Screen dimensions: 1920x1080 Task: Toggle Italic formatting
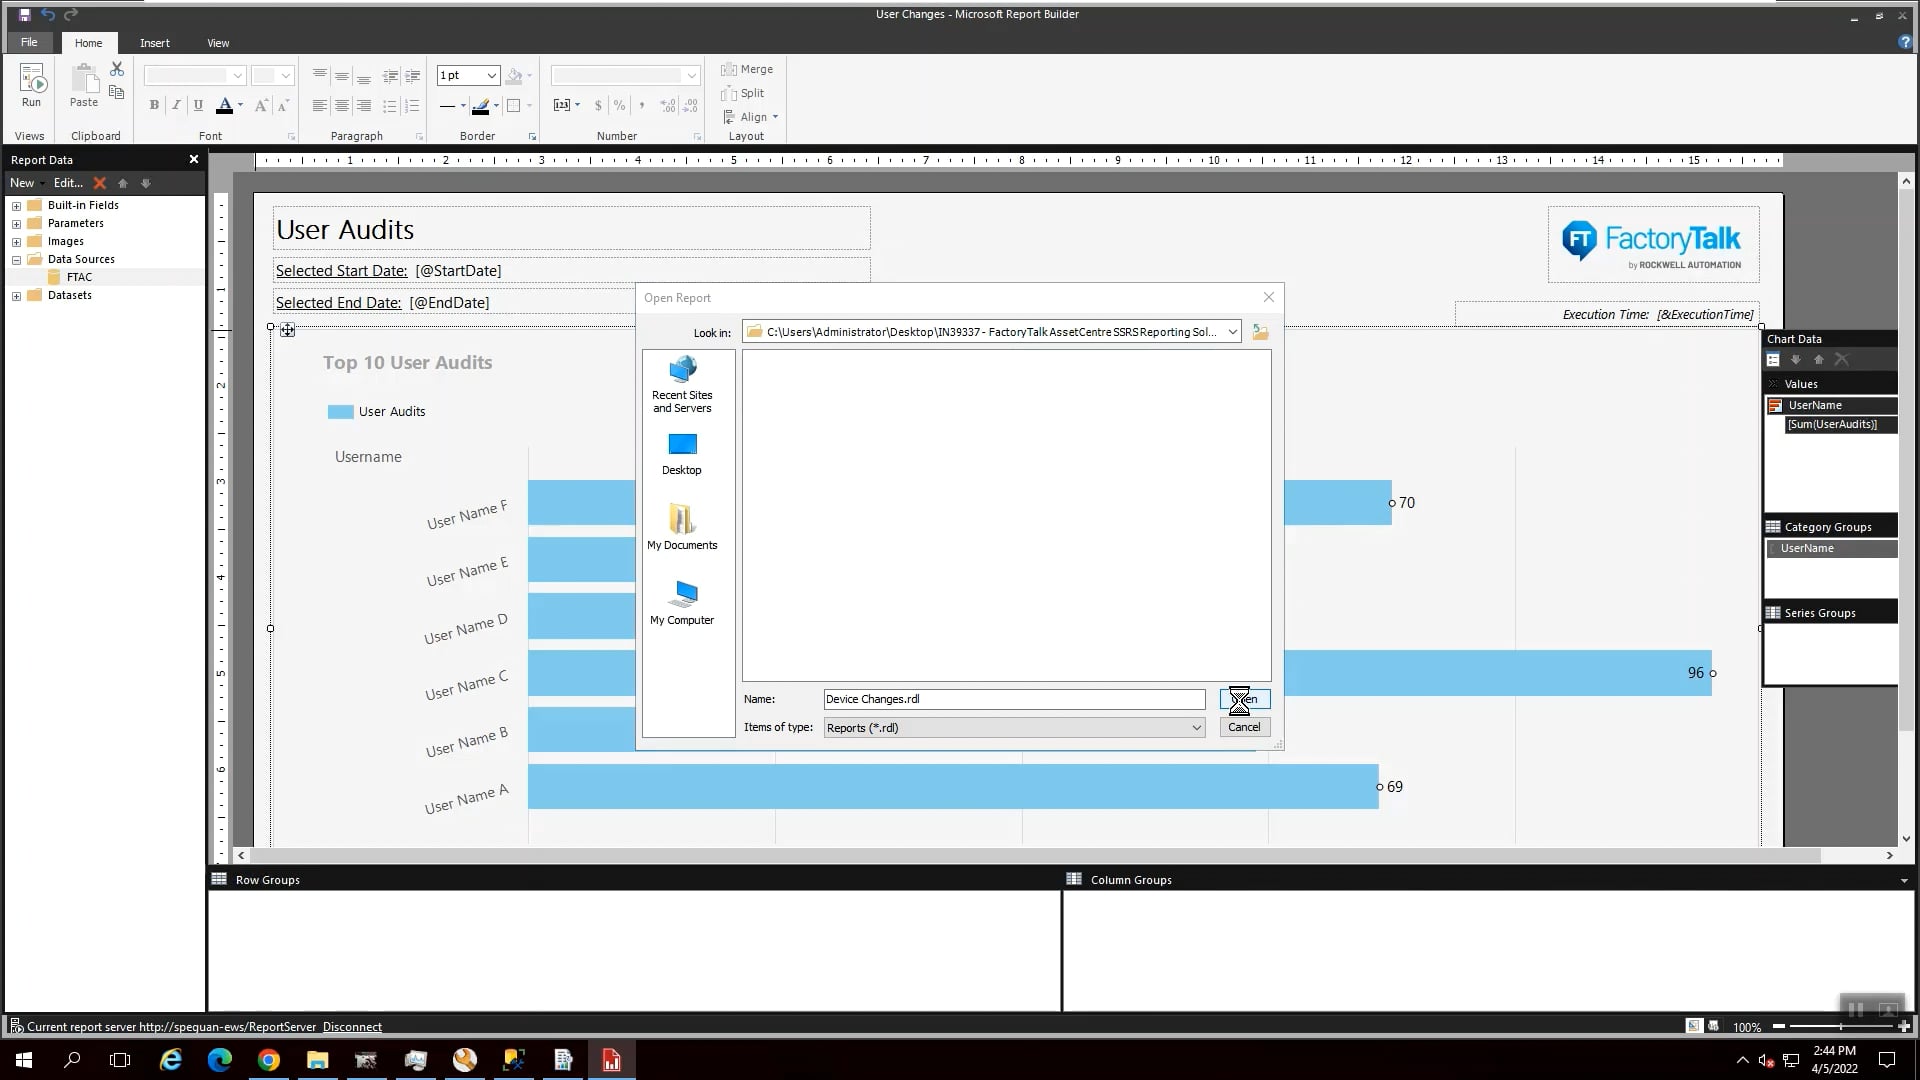click(x=176, y=105)
